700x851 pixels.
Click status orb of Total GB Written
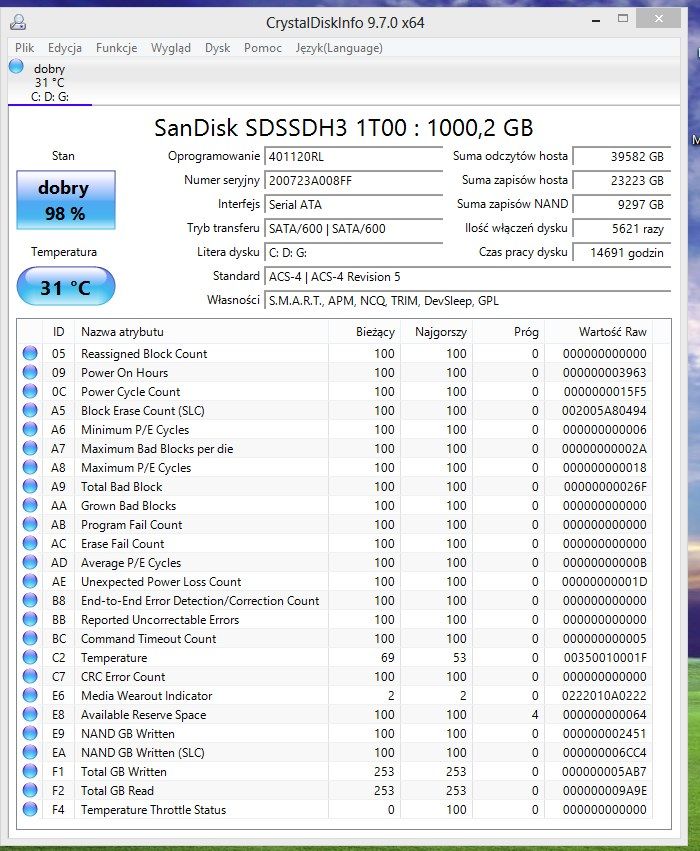pos(30,771)
